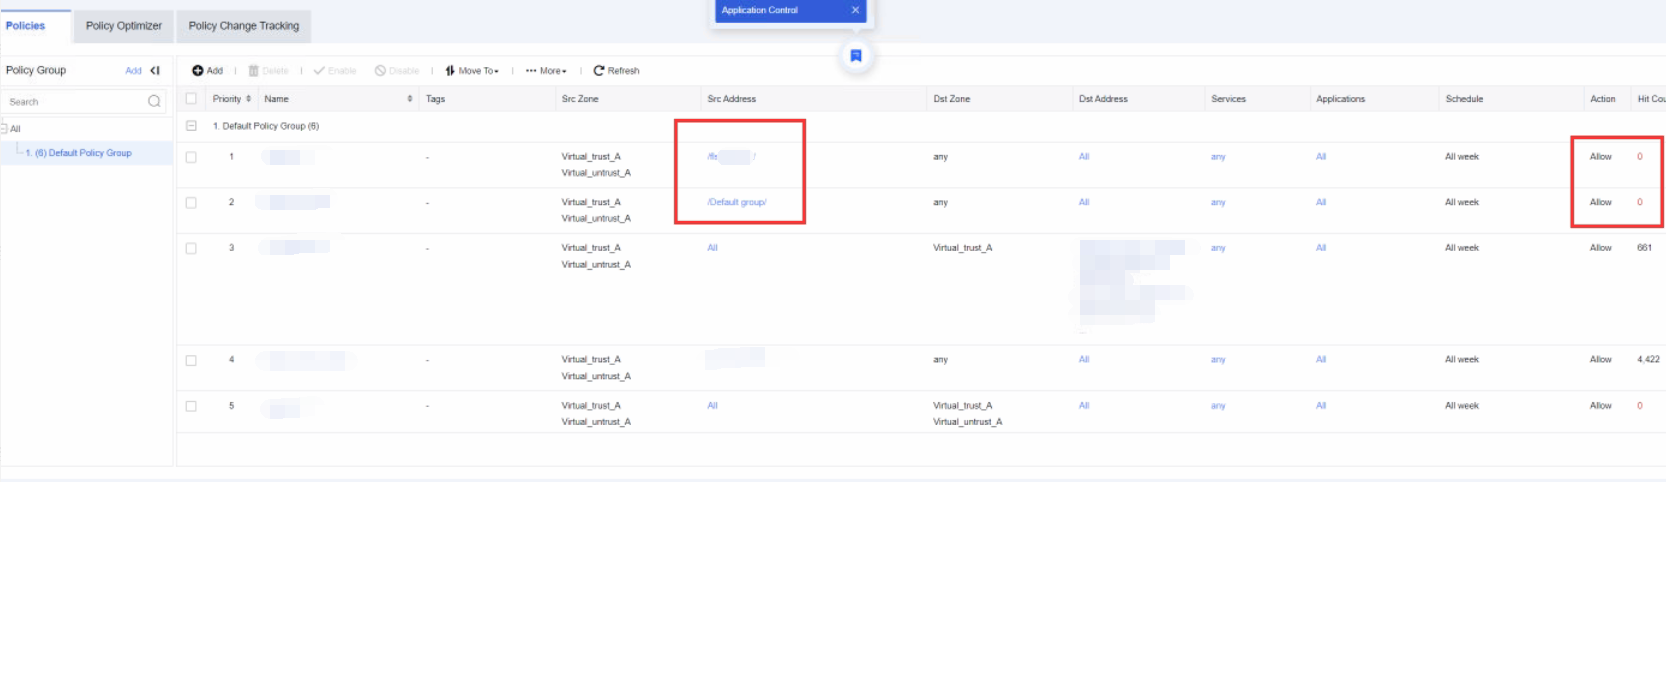Screen dimensions: 1666x682
Task: Click the Add policy plus icon
Action: pyautogui.click(x=198, y=71)
